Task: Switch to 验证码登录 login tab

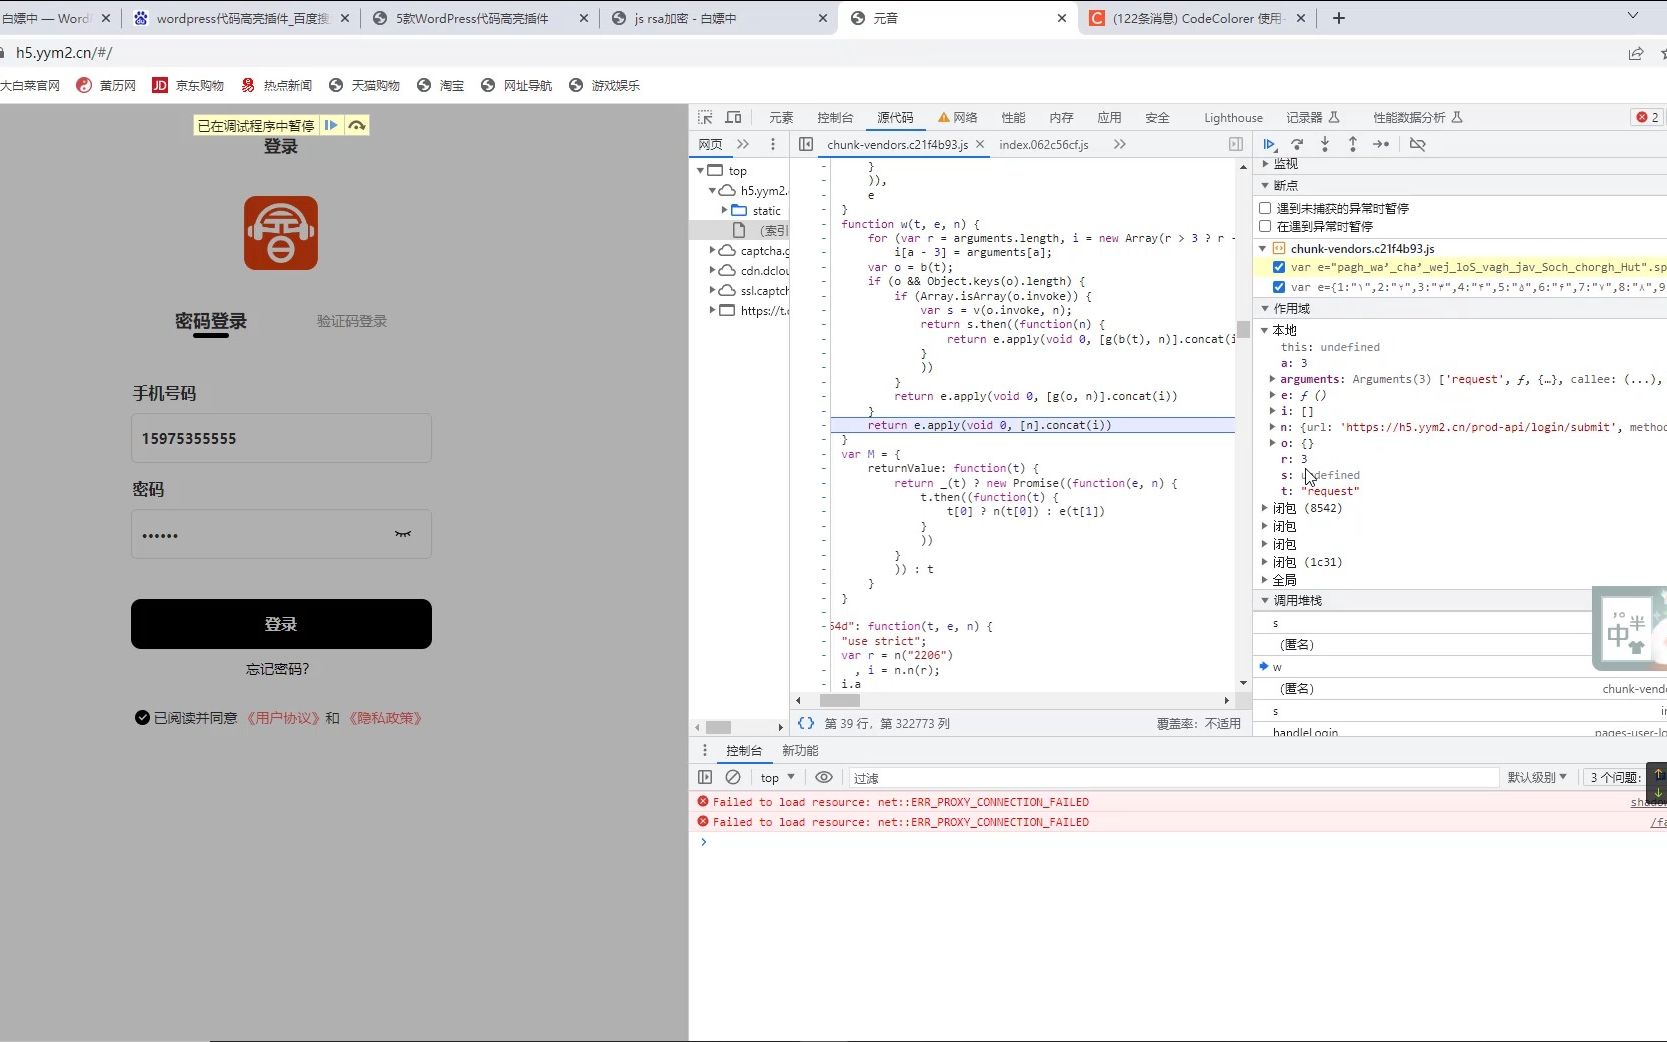Action: (x=352, y=321)
